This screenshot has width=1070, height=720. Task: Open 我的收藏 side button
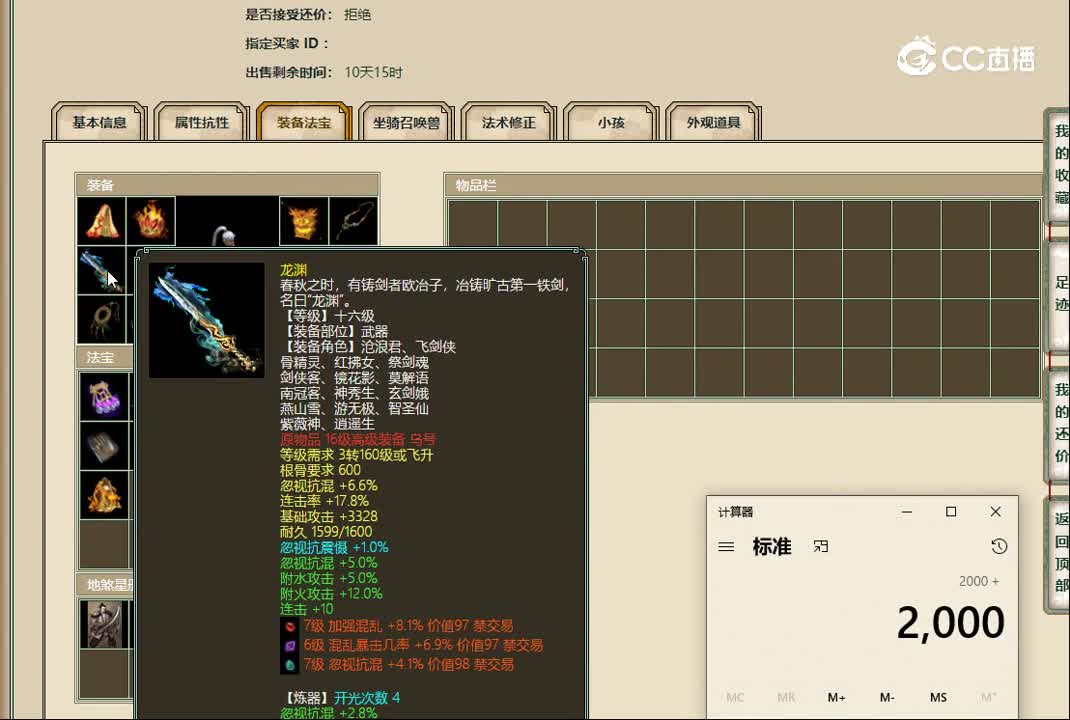coord(1060,164)
